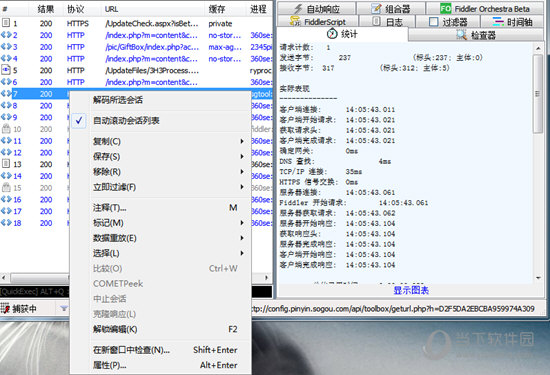Image resolution: width=550 pixels, height=375 pixels.
Task: Click the arrows icon of session 18
Action: (6, 223)
